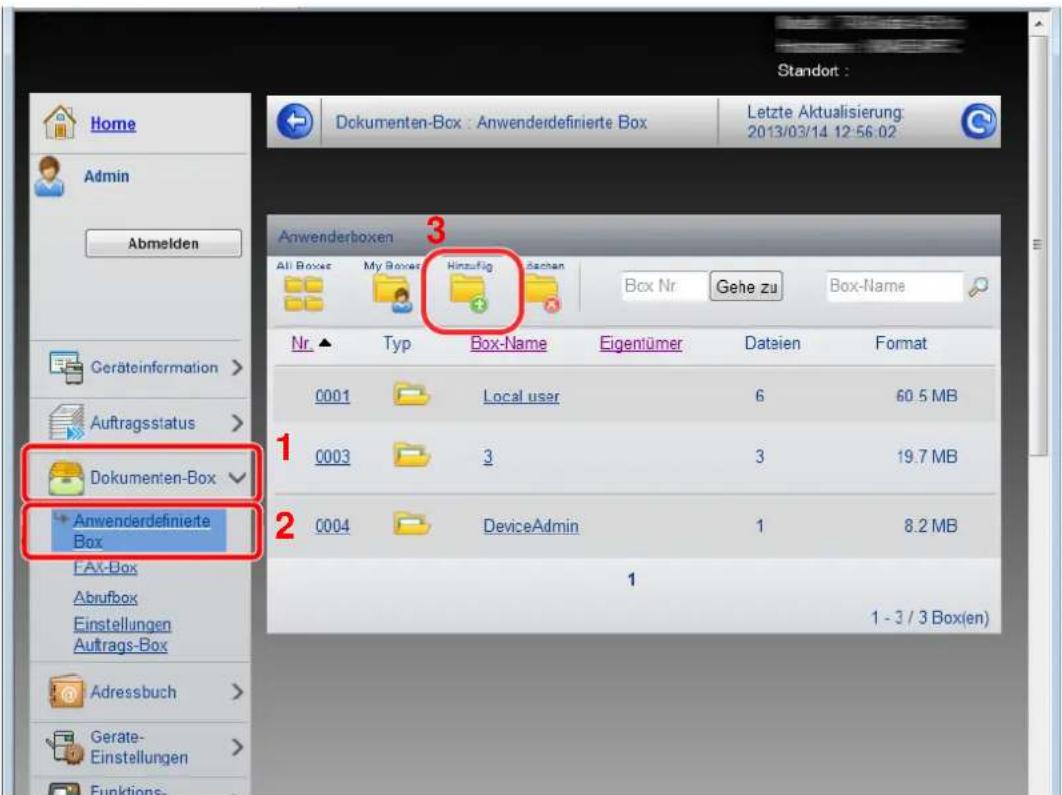Click Löschen delete box icon

click(x=543, y=294)
